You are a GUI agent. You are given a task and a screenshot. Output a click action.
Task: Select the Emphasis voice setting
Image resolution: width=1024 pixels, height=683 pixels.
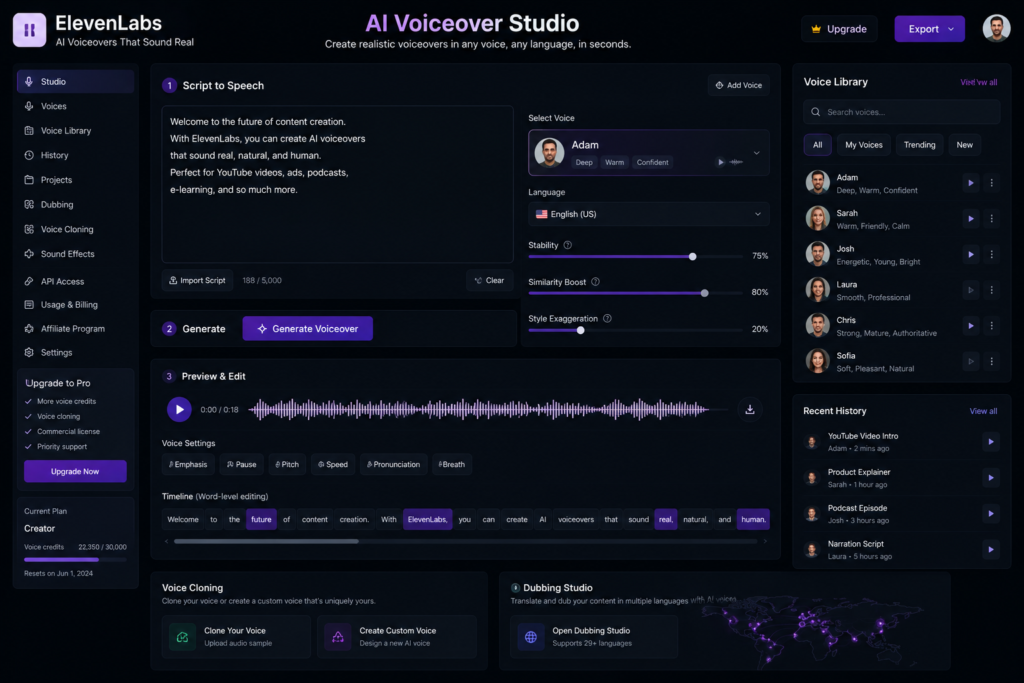click(x=188, y=464)
